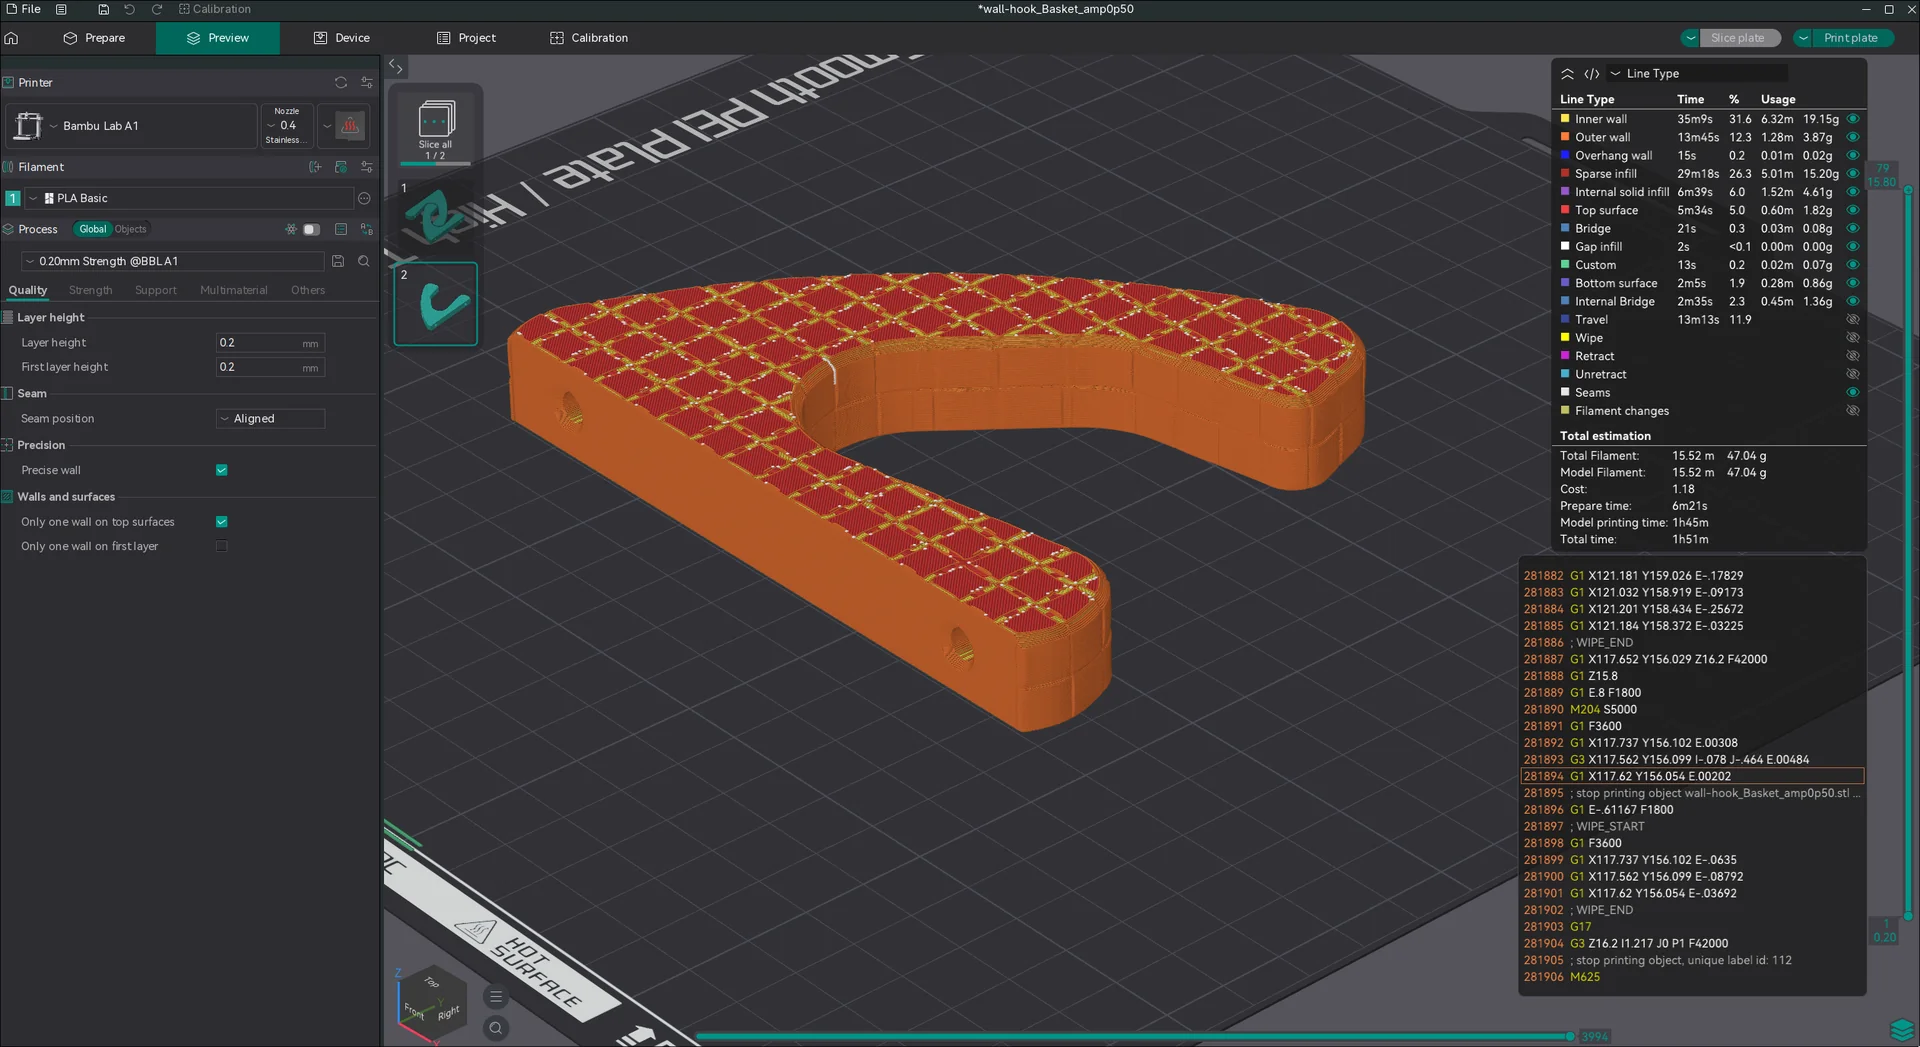
Task: Enable Only one wall on first layer
Action: (222, 547)
